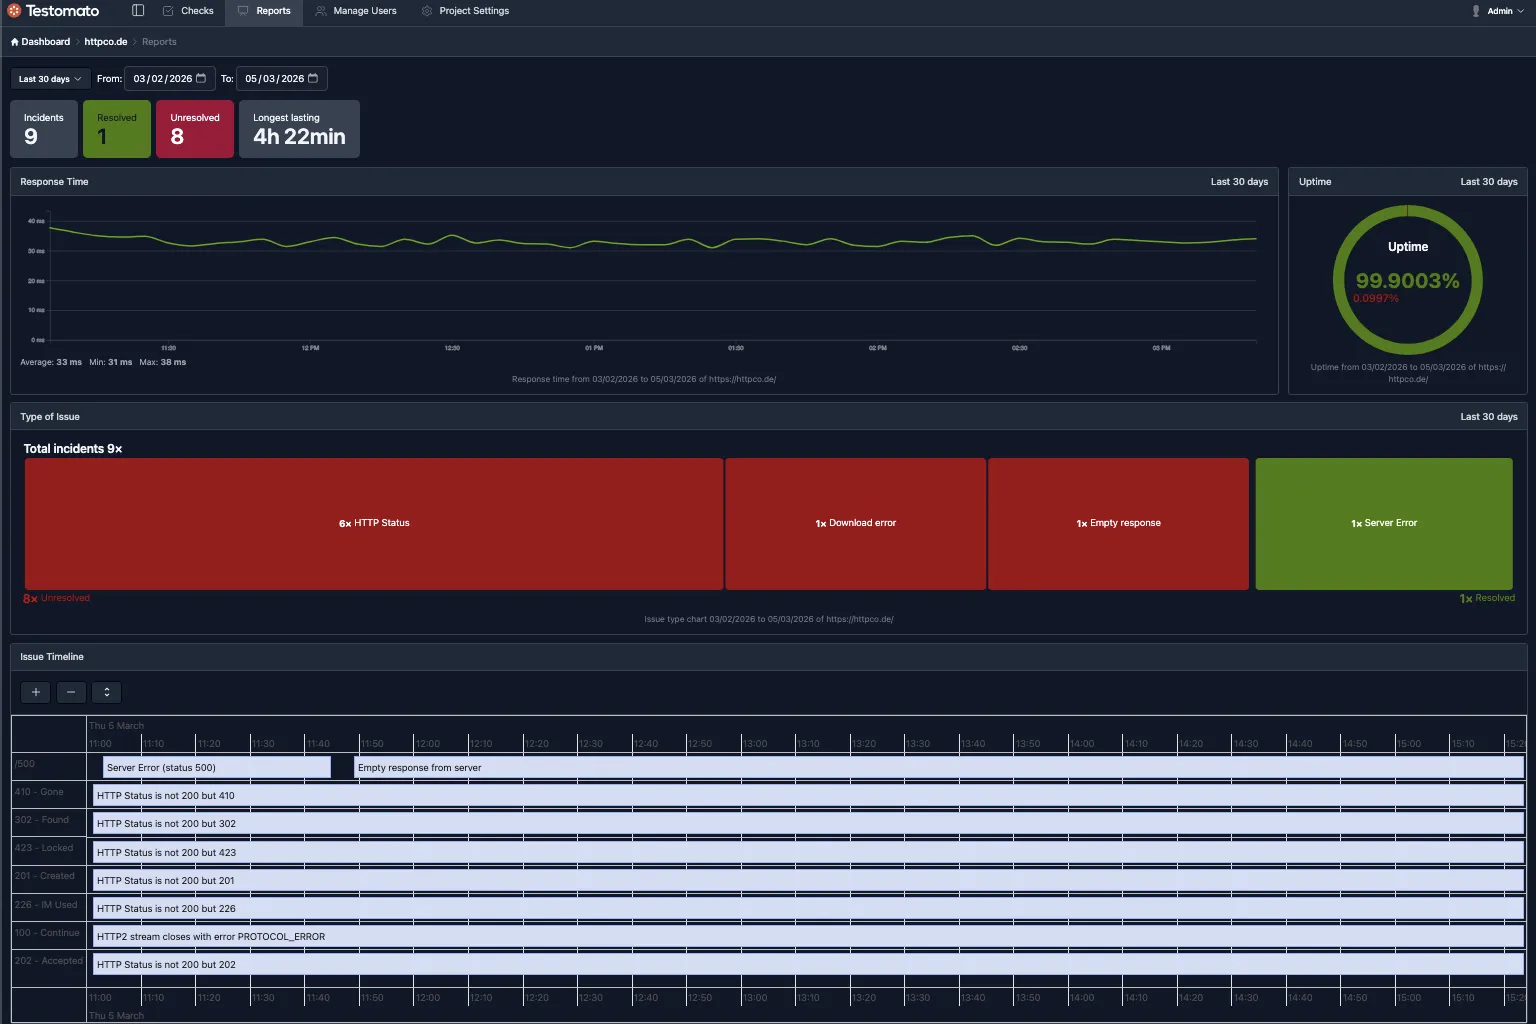Screen dimensions: 1536x1024
Task: Click the zoom out timeline button
Action: (x=71, y=692)
